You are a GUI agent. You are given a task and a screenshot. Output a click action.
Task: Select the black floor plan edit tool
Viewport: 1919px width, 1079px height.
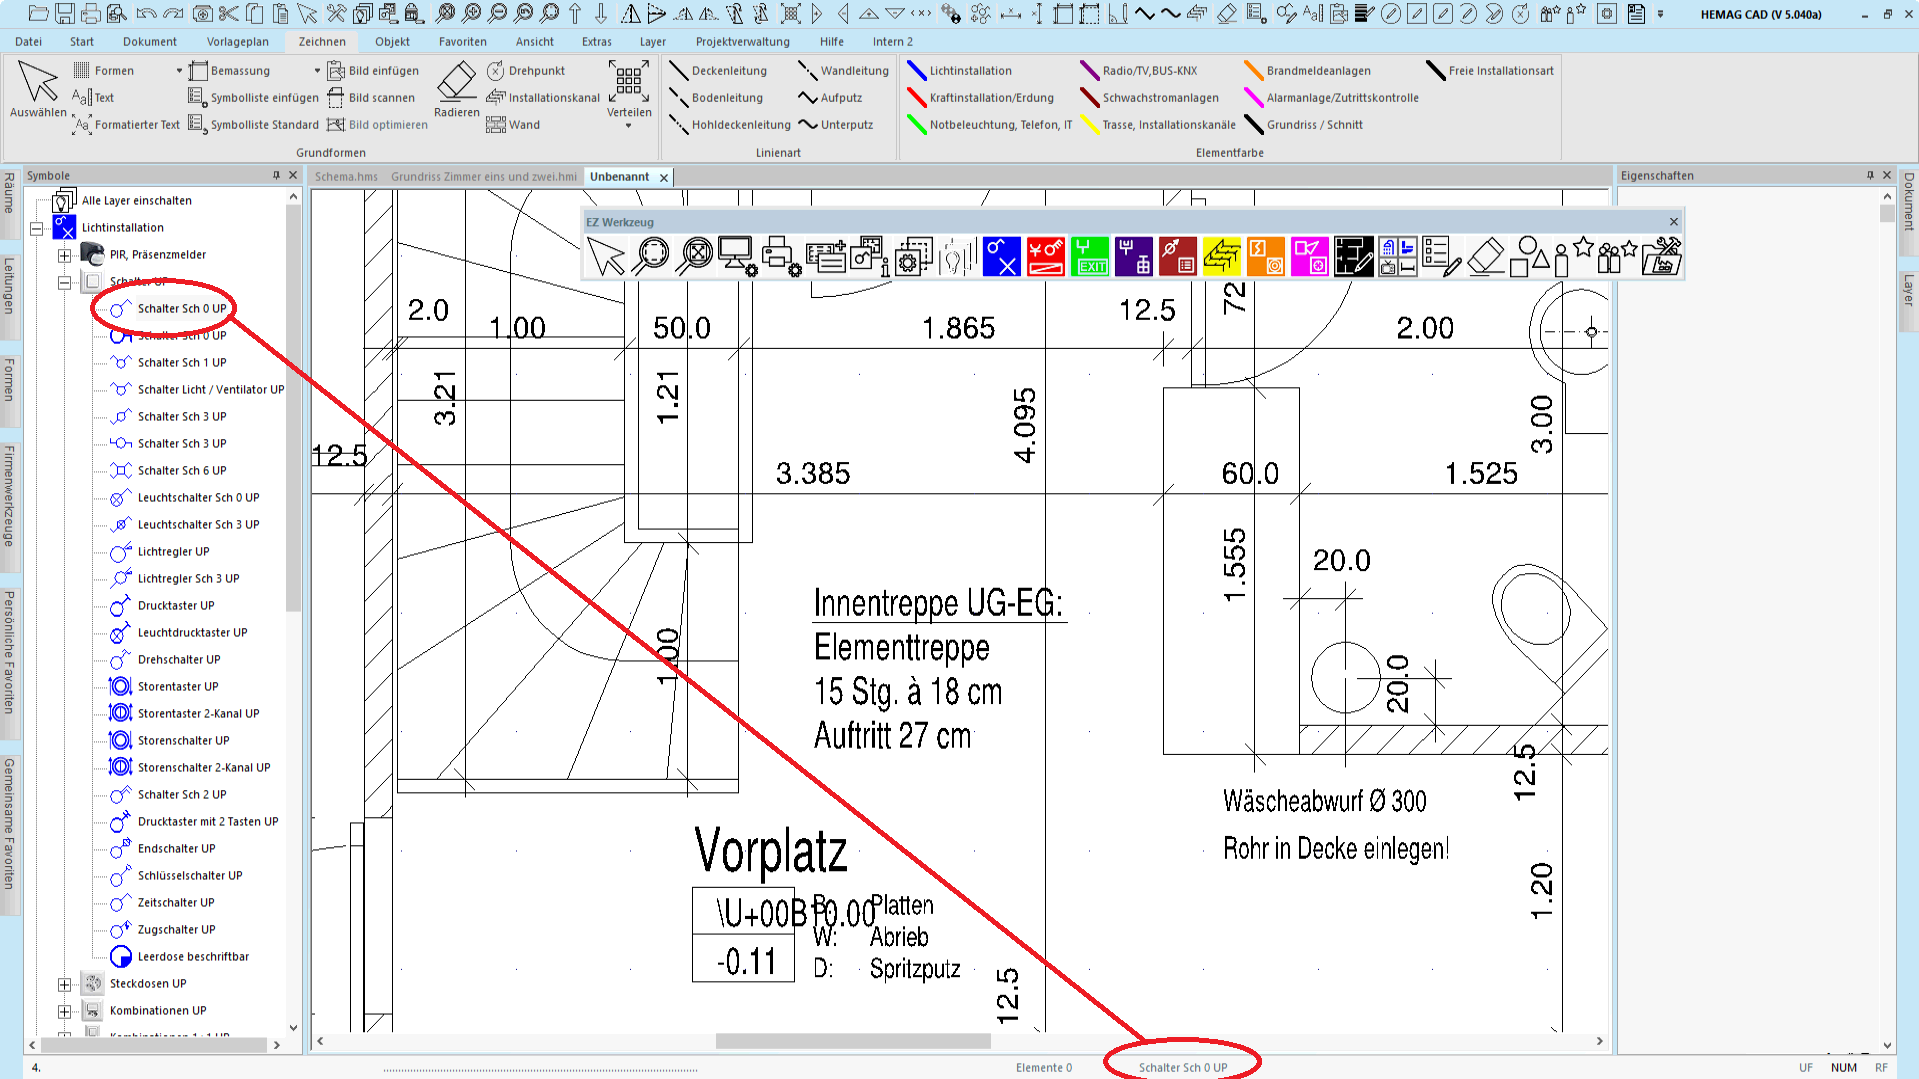[1353, 256]
